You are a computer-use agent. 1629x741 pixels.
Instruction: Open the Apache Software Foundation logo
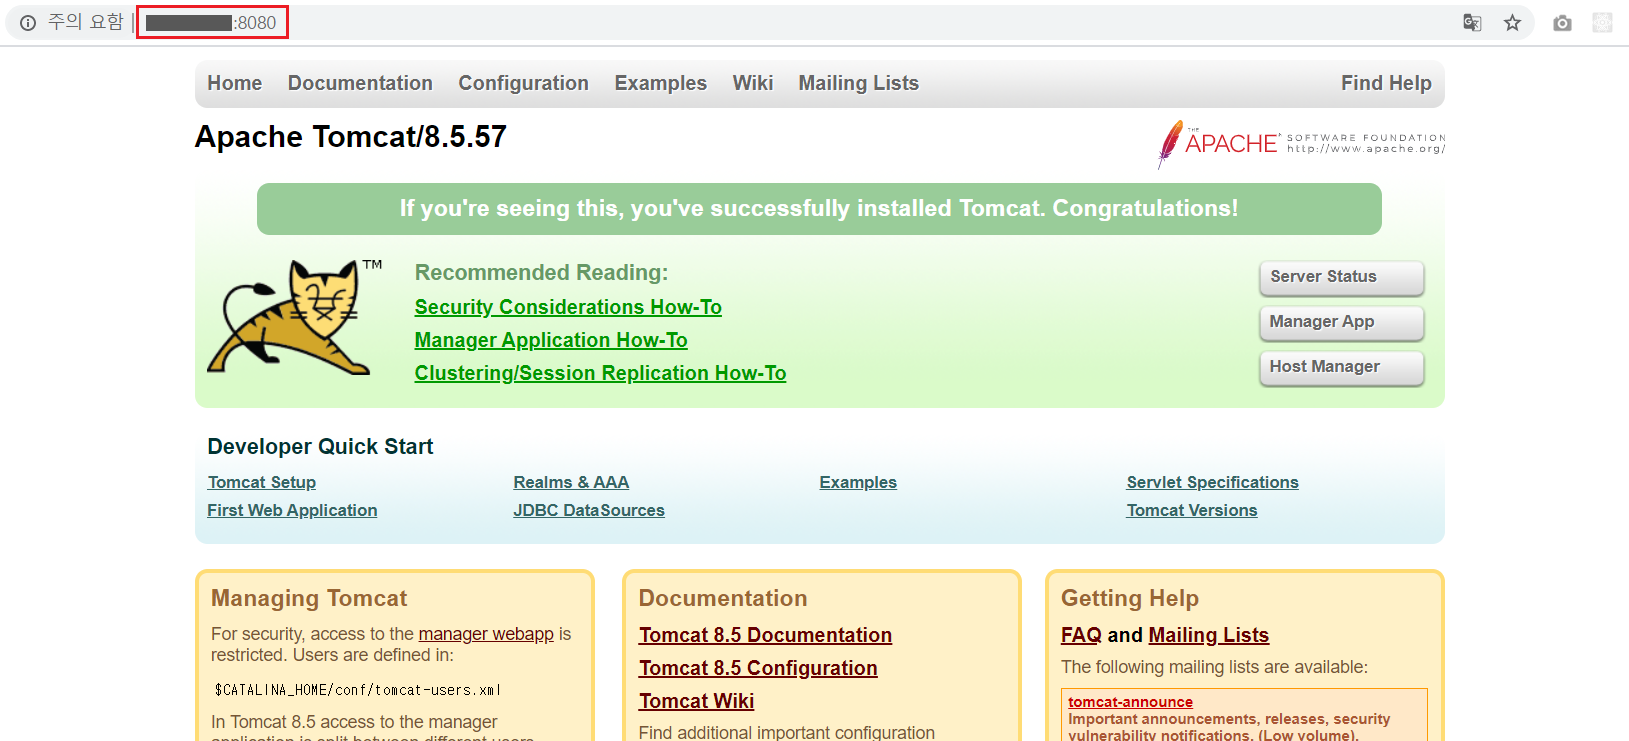point(1301,144)
